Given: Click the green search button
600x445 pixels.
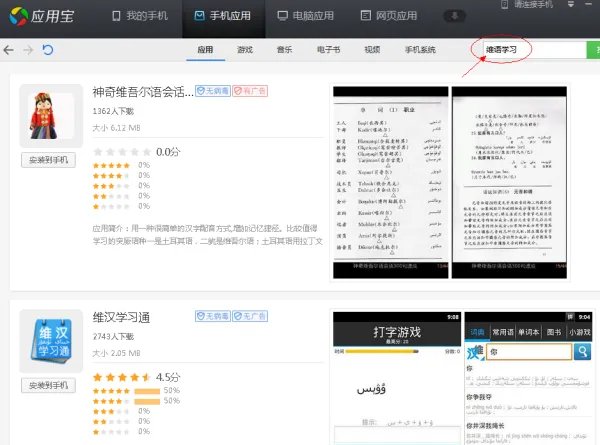Looking at the screenshot, I should tap(593, 50).
